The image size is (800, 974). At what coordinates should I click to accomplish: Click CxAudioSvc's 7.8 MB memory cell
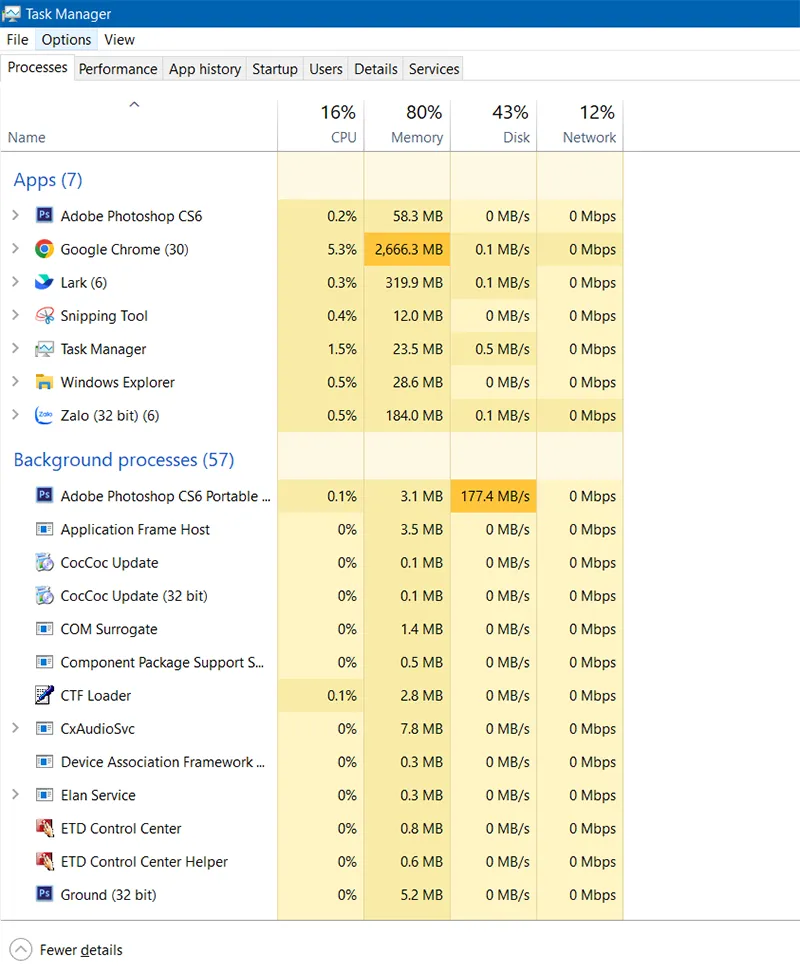point(407,729)
